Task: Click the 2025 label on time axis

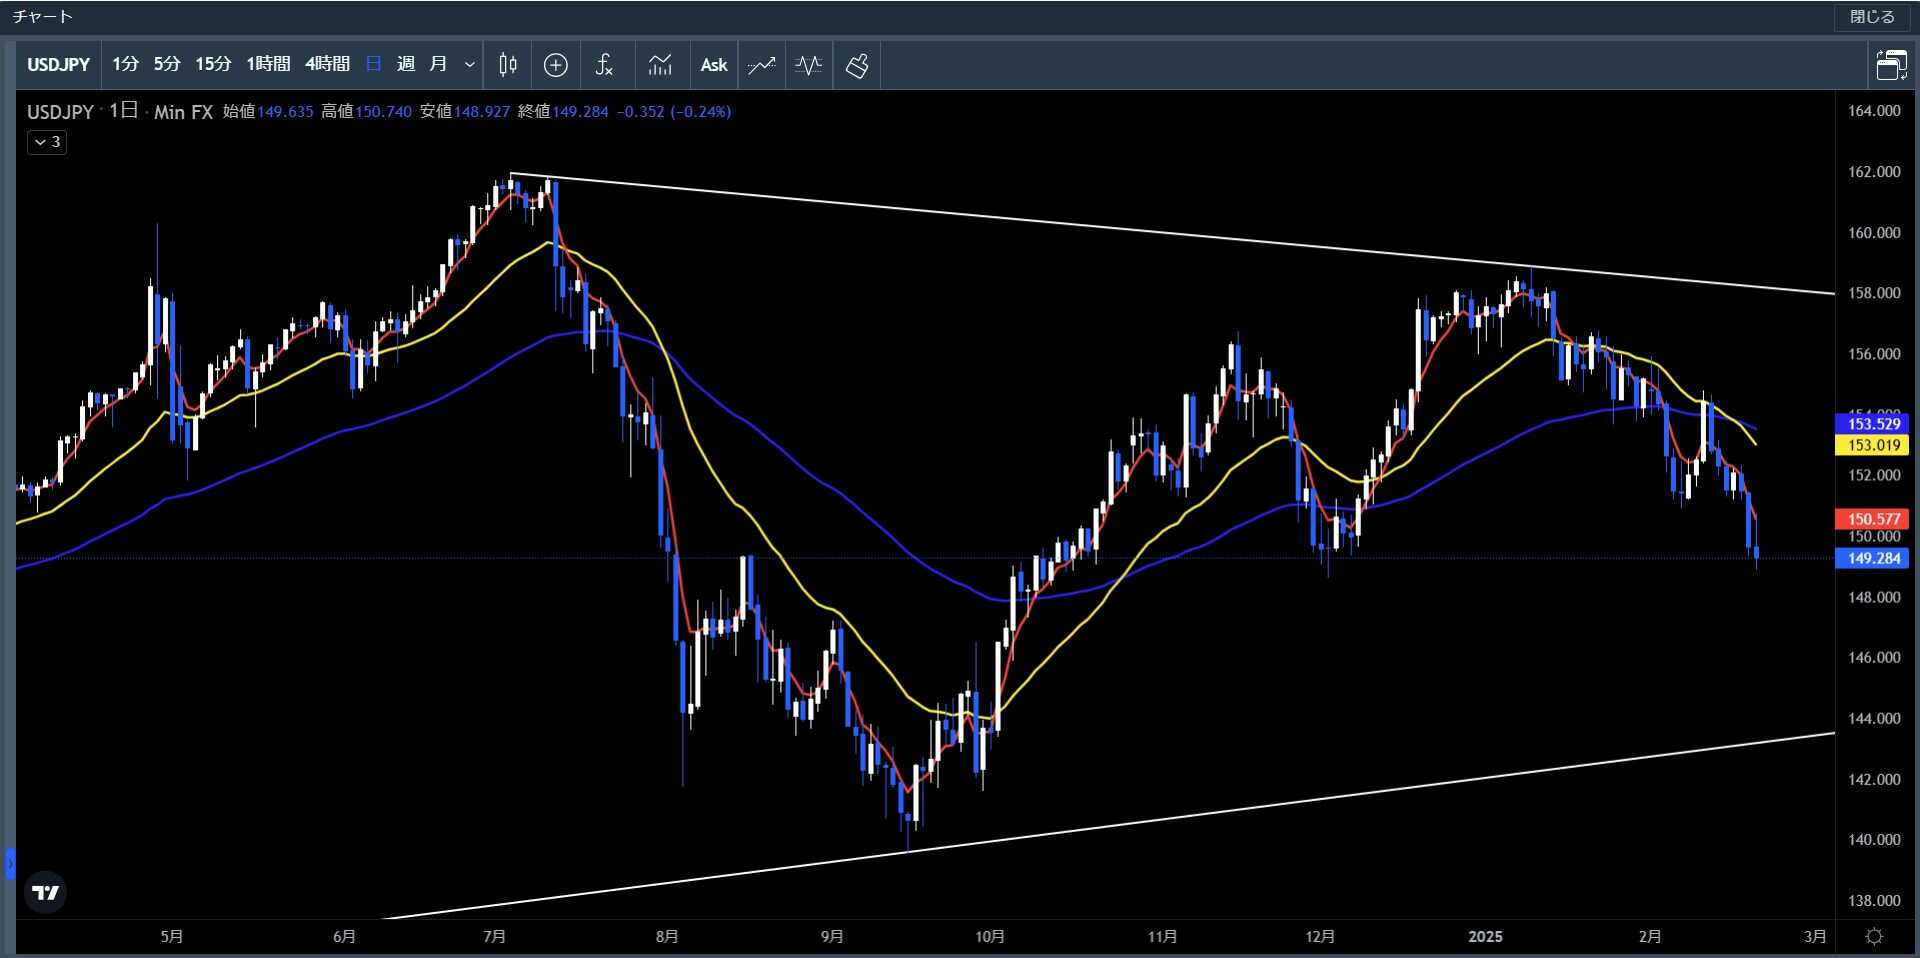Action: 1485,937
